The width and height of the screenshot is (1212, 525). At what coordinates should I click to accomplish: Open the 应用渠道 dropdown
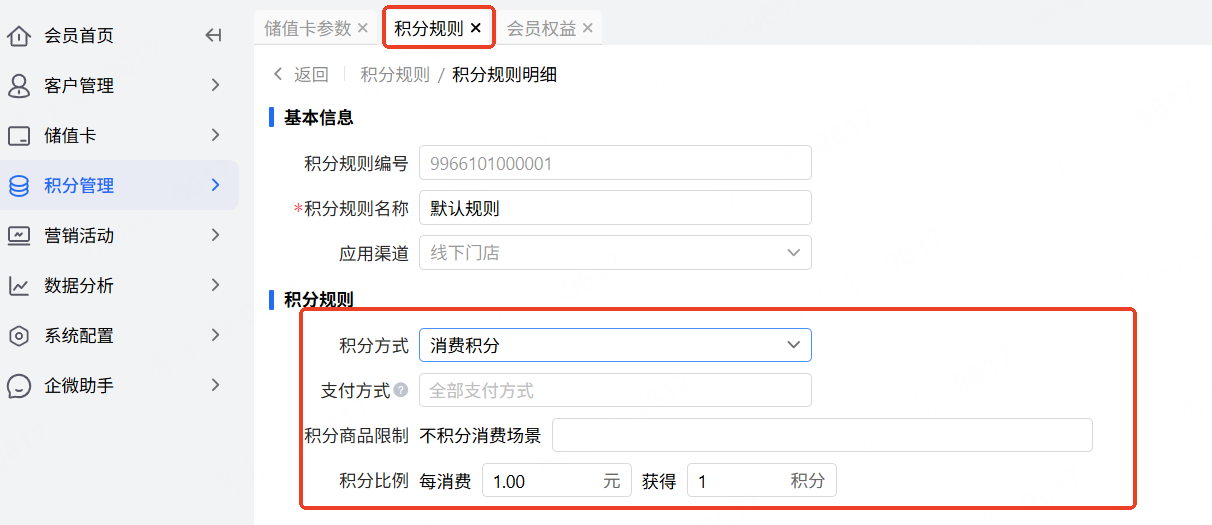pyautogui.click(x=614, y=253)
